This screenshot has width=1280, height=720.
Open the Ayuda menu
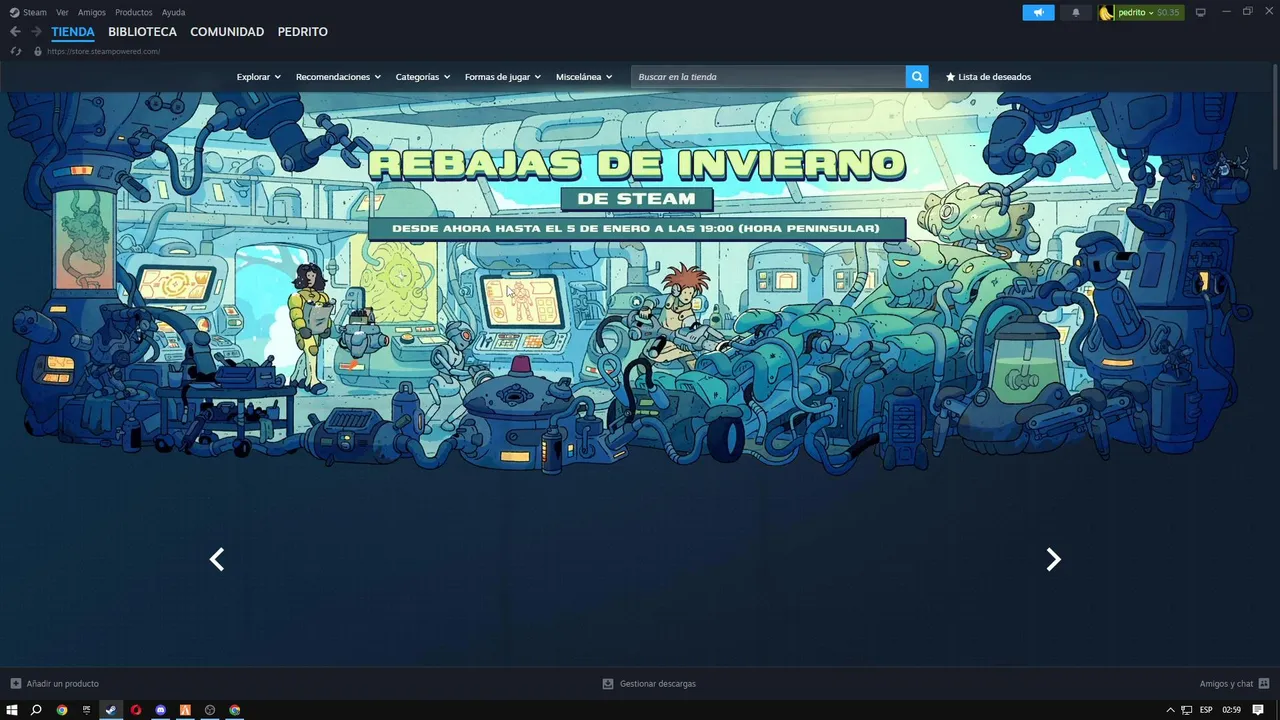173,12
